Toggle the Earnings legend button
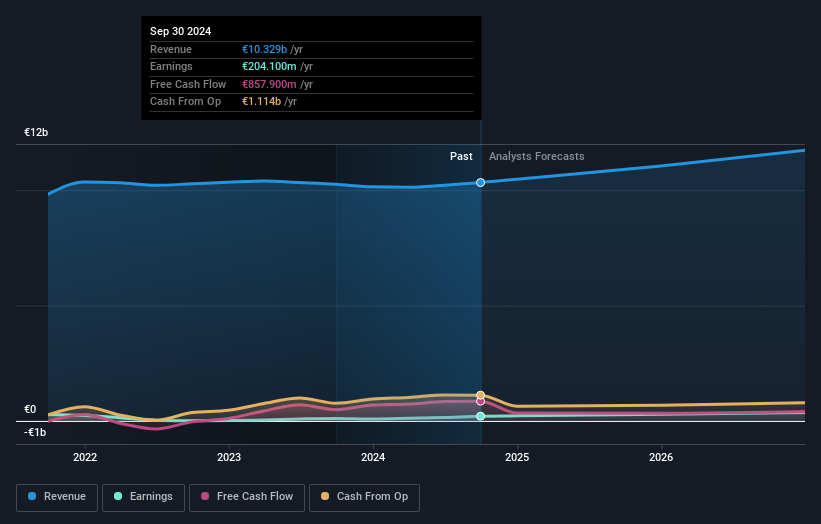The image size is (821, 524). point(143,497)
